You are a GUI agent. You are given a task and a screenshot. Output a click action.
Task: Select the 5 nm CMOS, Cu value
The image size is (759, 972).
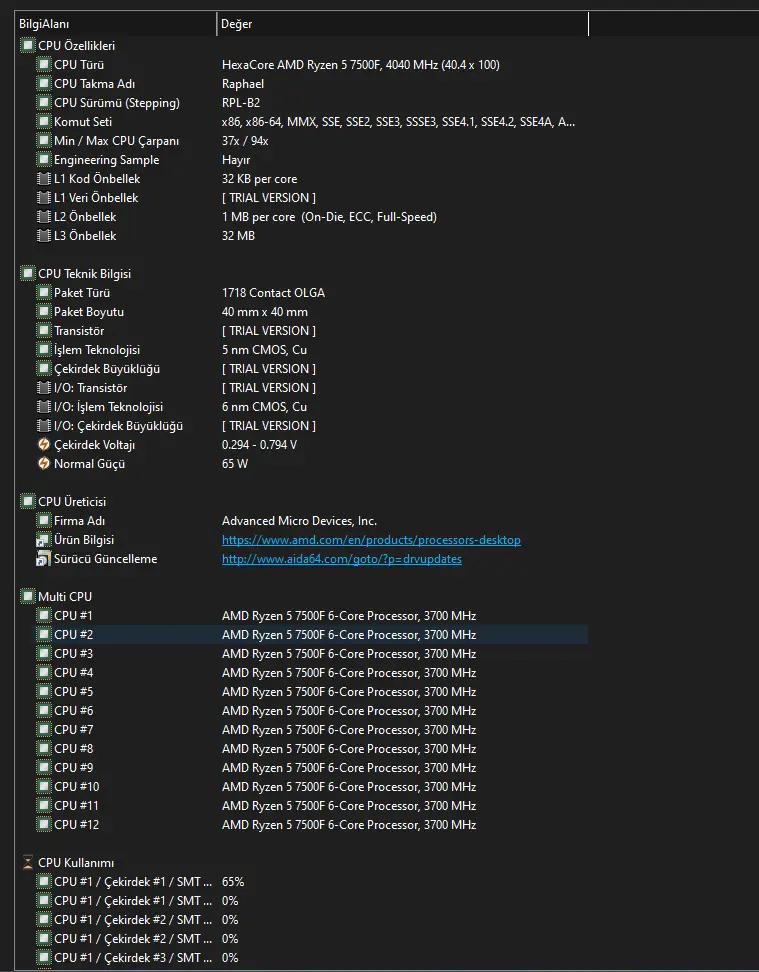pos(264,350)
